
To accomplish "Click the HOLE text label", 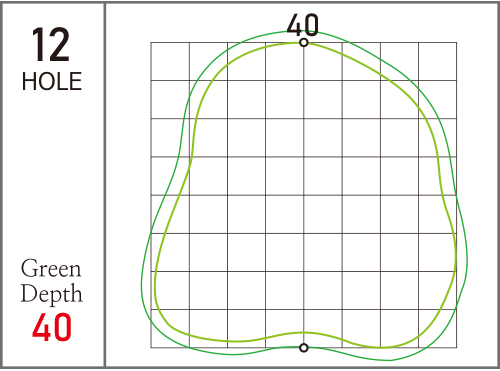I will click(x=52, y=81).
